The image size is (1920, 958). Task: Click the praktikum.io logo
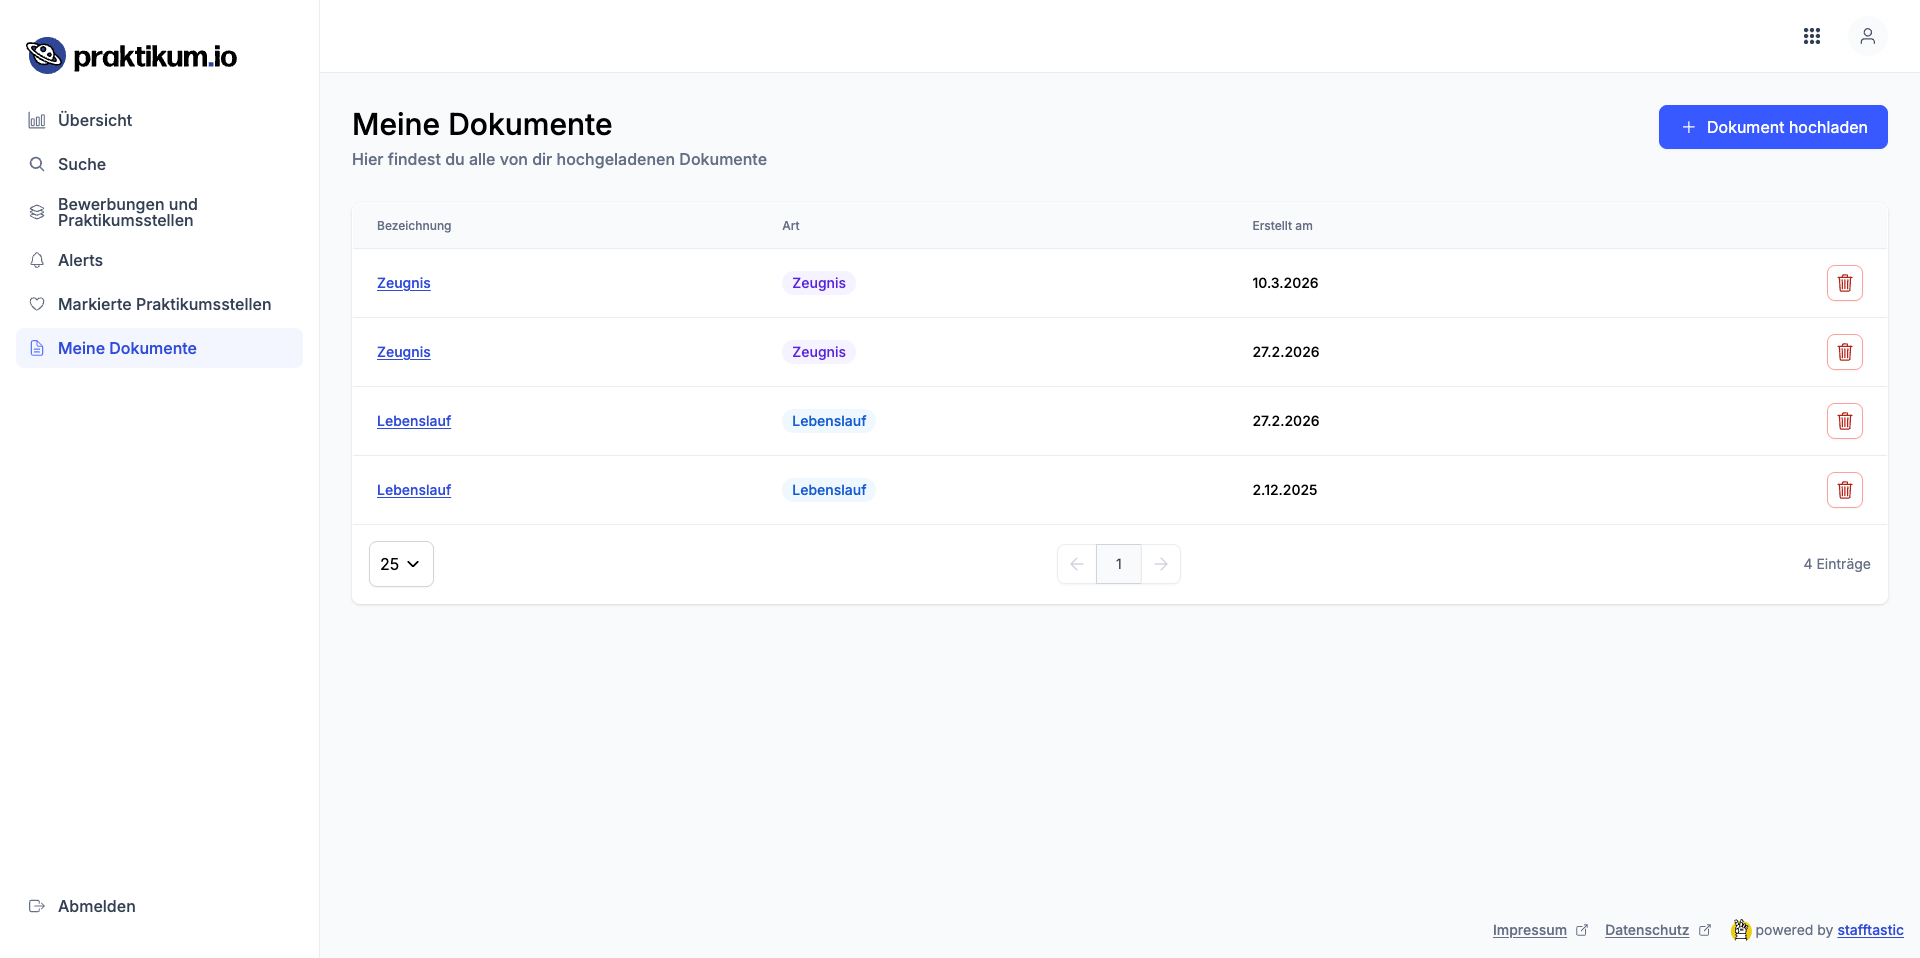click(x=132, y=56)
